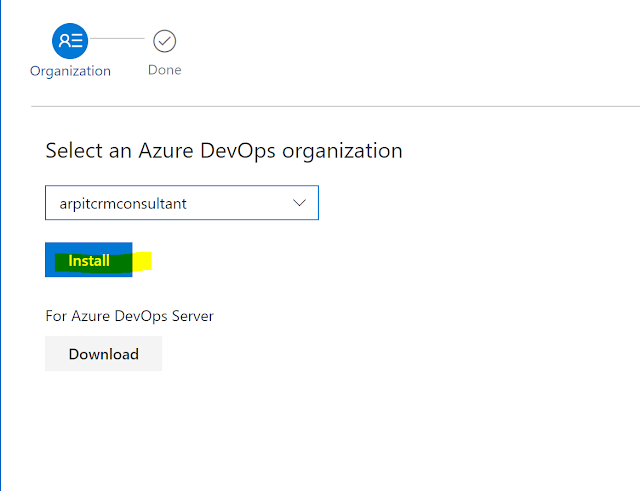The width and height of the screenshot is (640, 491).
Task: Click the word 'Server' below Install button
Action: [x=192, y=316]
